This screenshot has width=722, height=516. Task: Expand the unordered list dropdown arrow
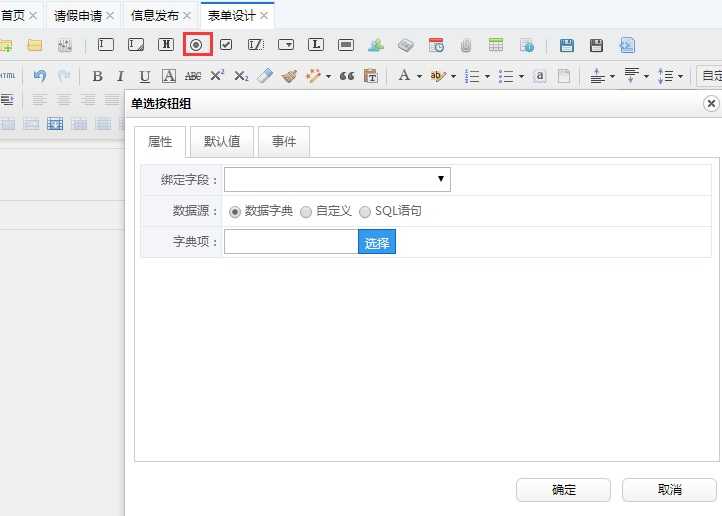click(x=521, y=76)
